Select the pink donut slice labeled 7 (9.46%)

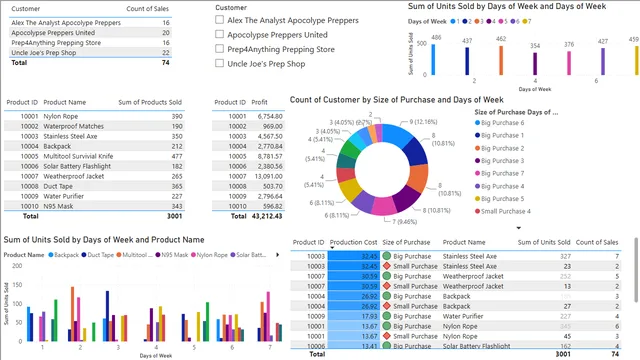[x=384, y=206]
